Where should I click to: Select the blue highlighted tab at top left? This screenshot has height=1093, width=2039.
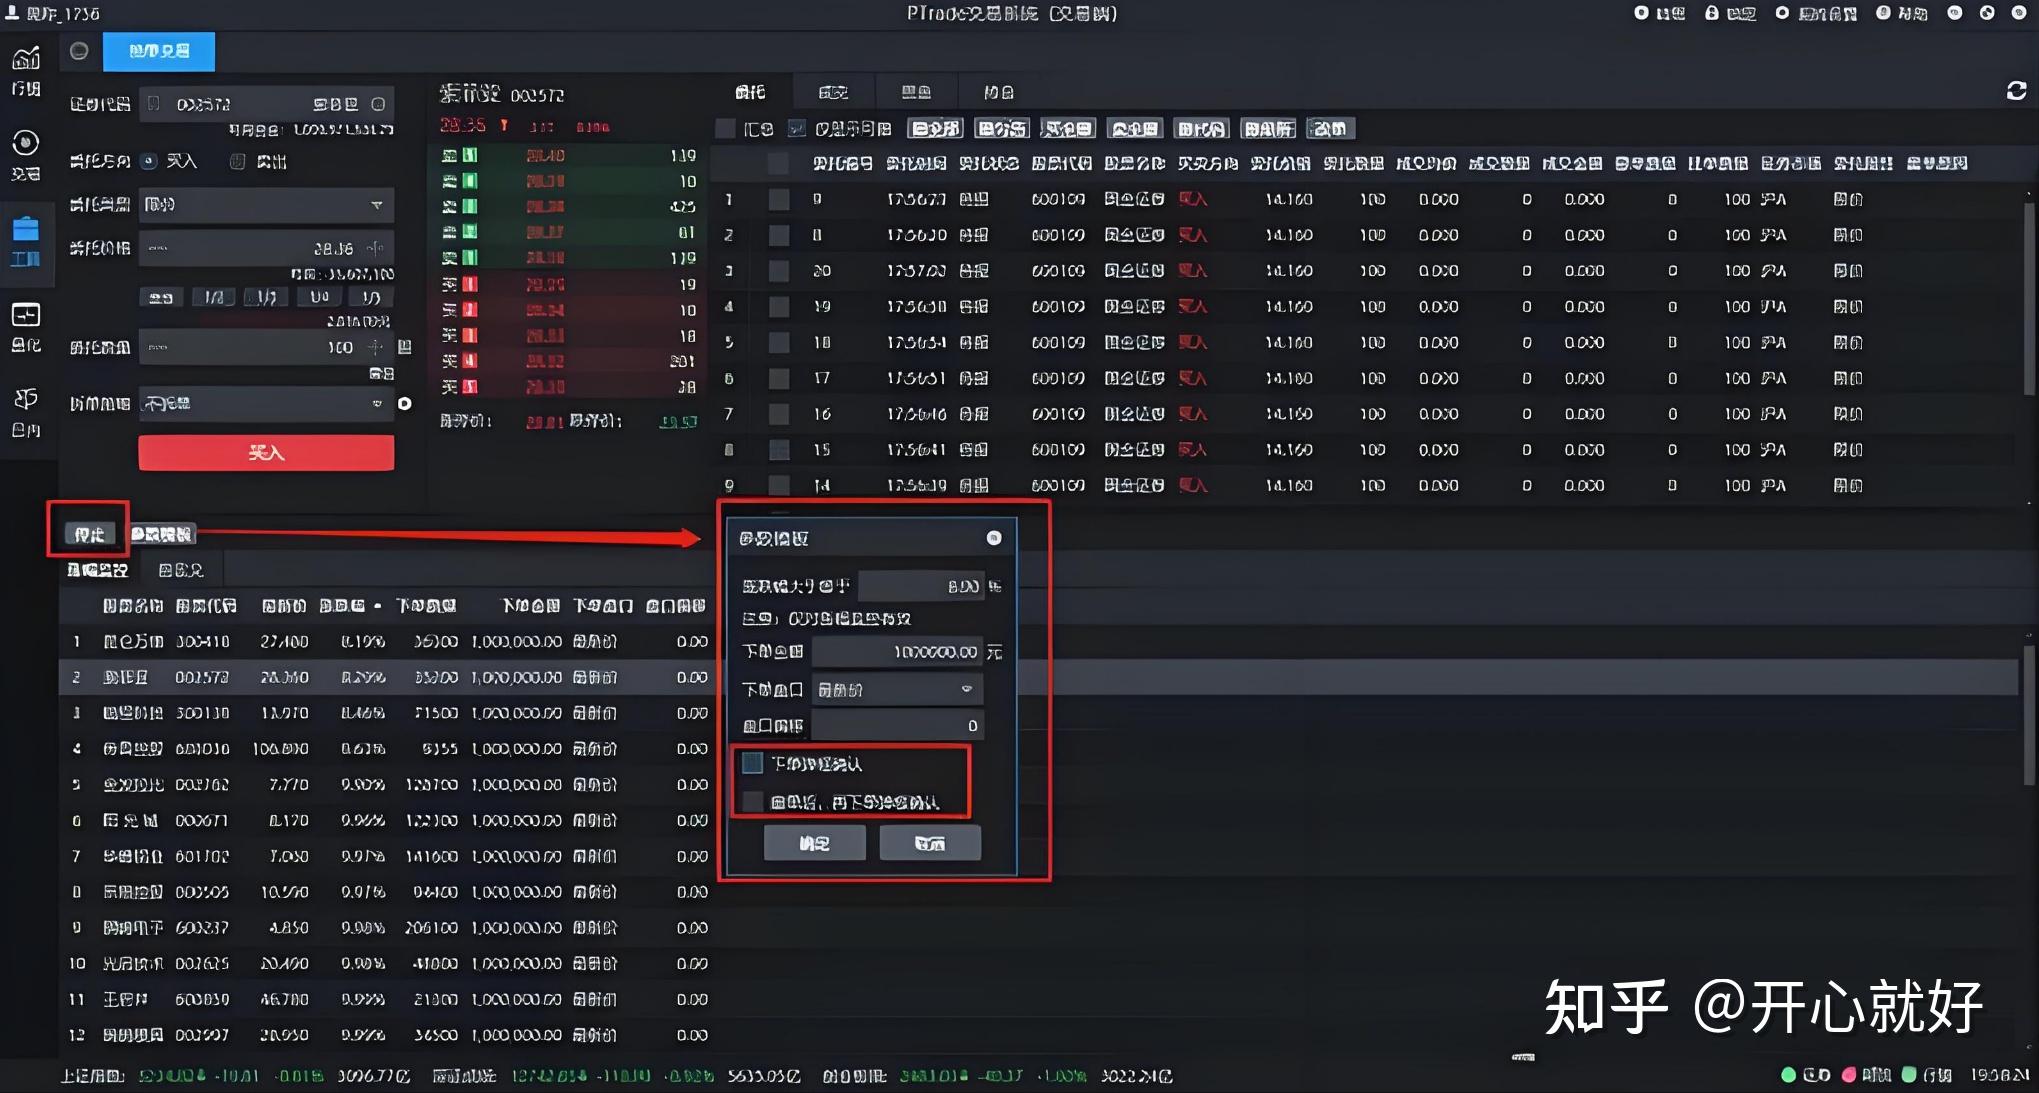[159, 51]
